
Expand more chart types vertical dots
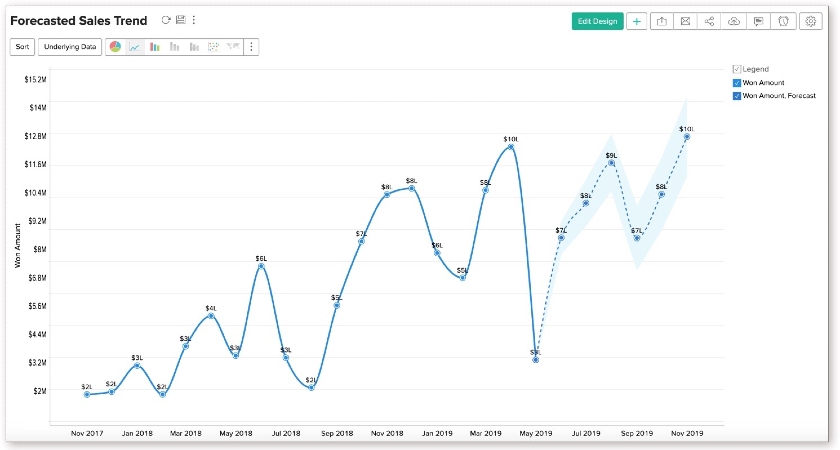click(251, 47)
